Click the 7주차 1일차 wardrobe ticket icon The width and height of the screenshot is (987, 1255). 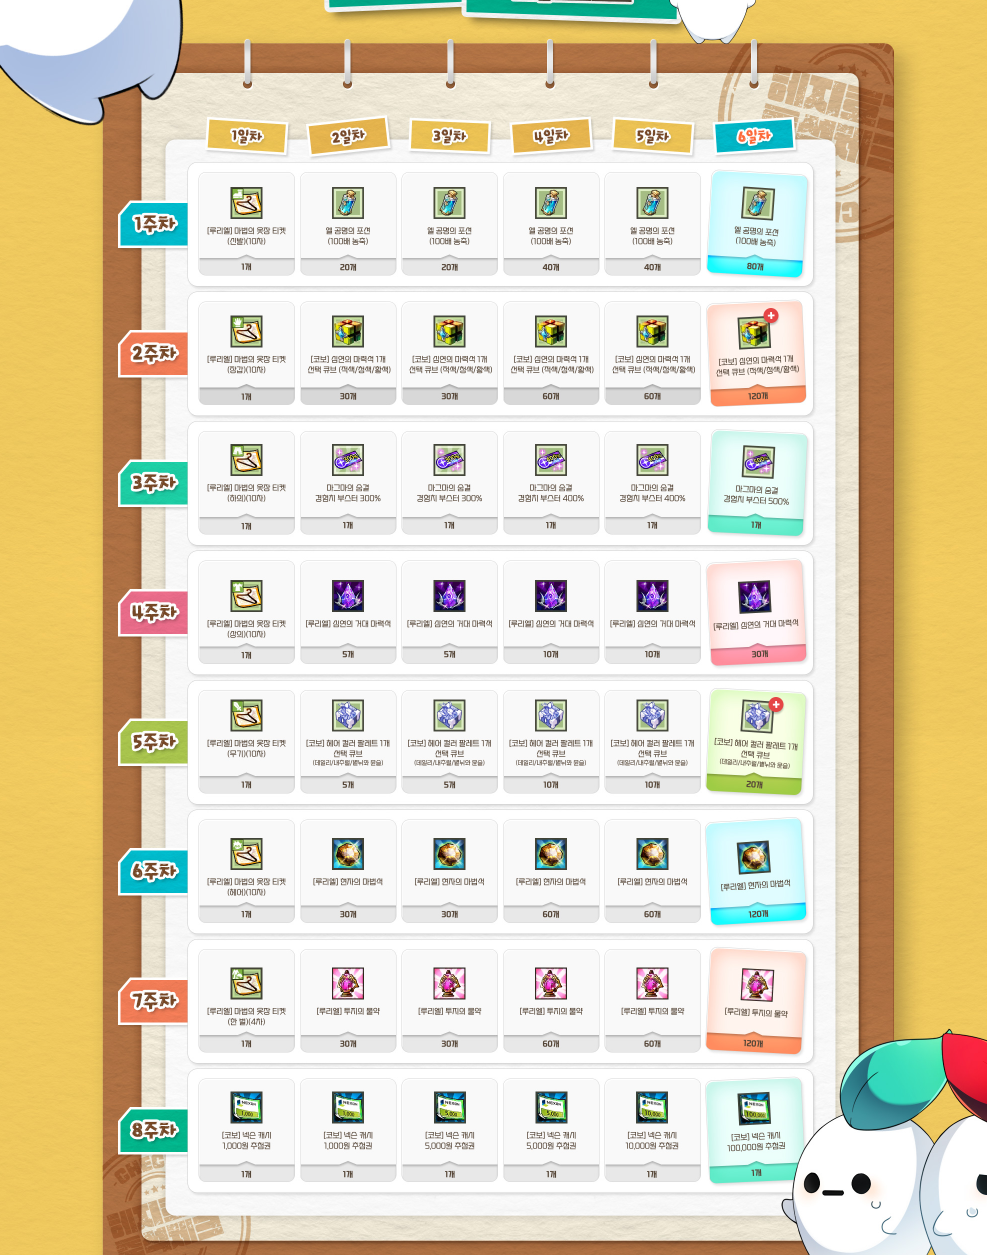tap(246, 984)
